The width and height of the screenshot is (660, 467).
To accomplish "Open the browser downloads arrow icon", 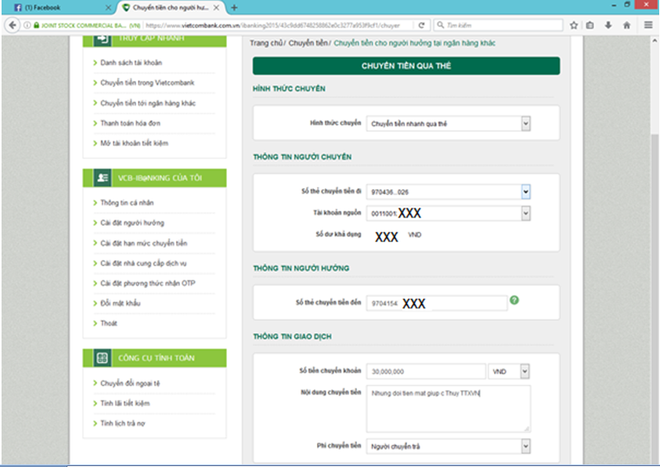I will tap(606, 25).
